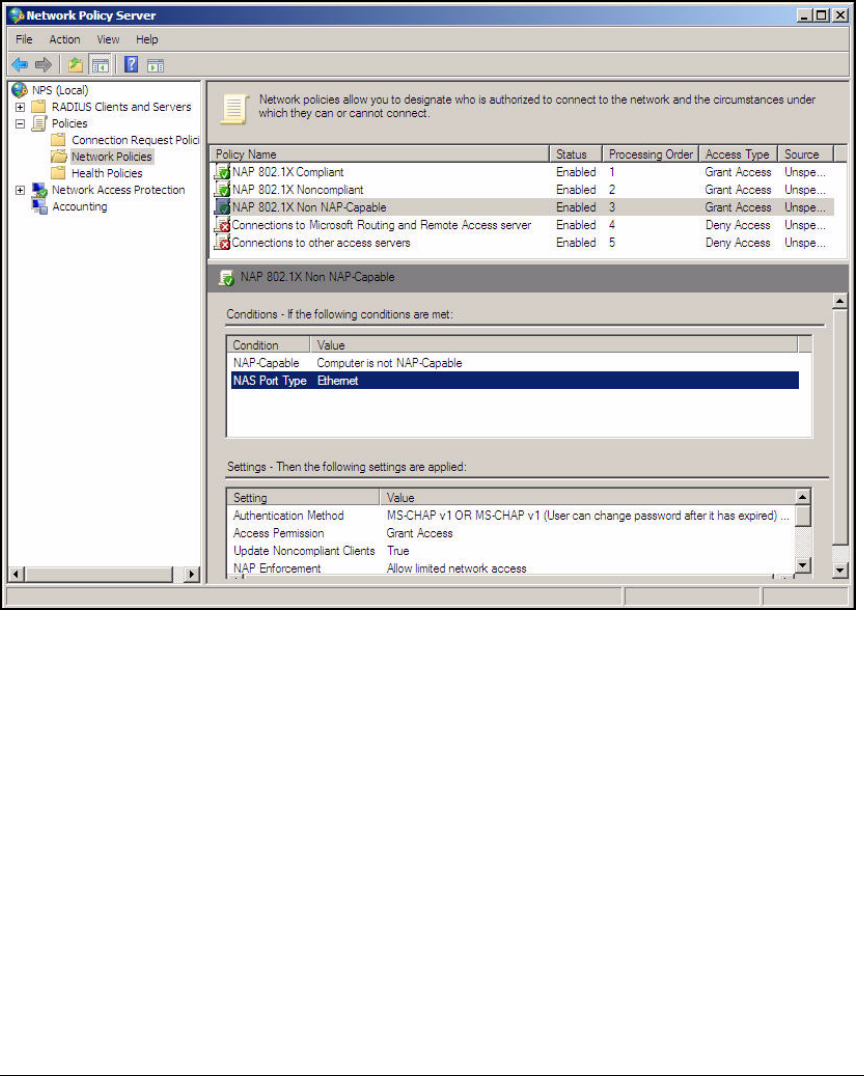The width and height of the screenshot is (864, 1076).
Task: Open the Help menu
Action: 147,39
